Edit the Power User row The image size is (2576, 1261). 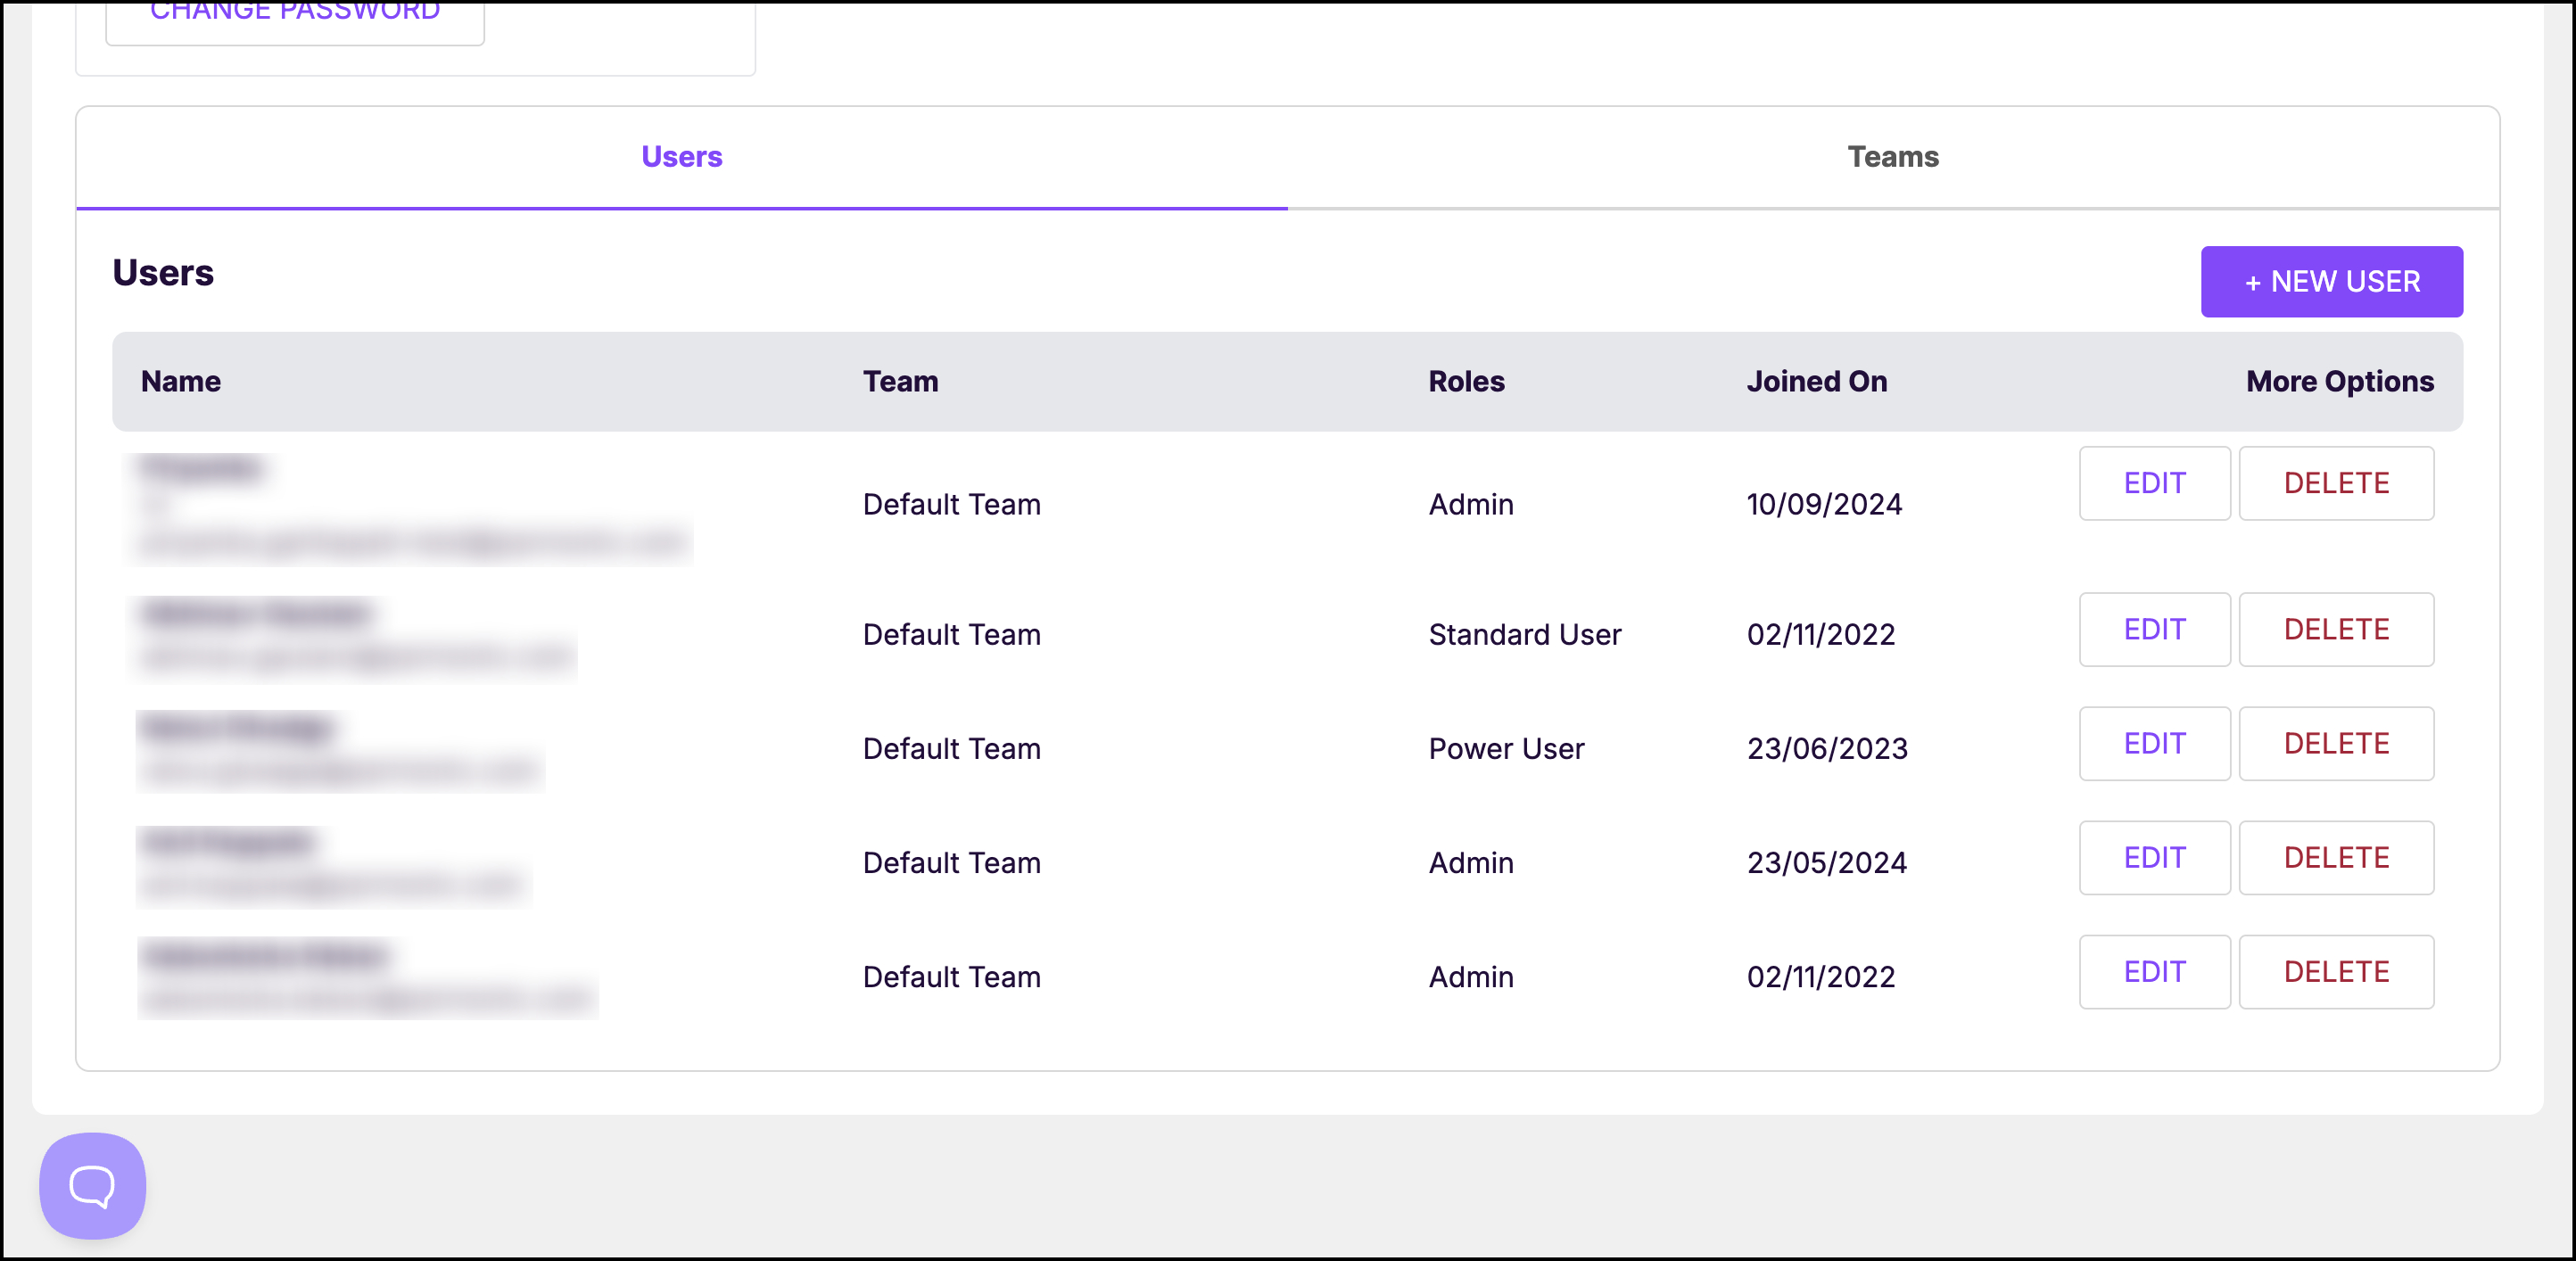coord(2154,743)
